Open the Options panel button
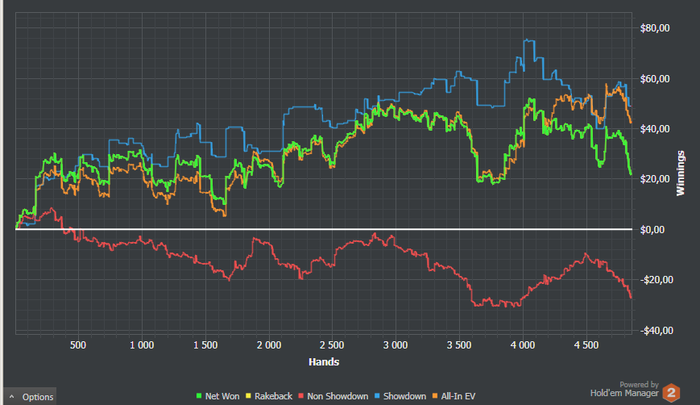The height and width of the screenshot is (405, 700). [x=30, y=397]
